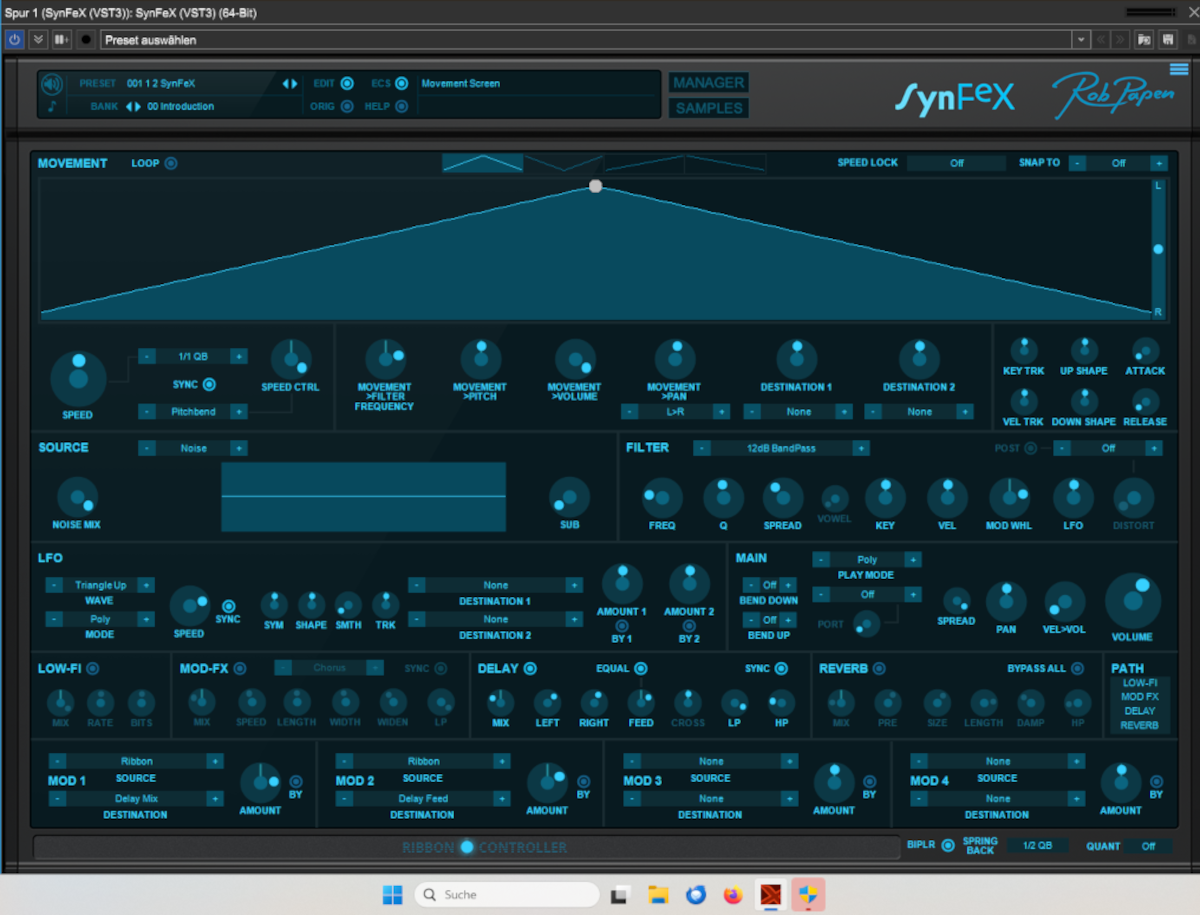Open the Play Mode 'Poly' selector in Main

tap(867, 560)
